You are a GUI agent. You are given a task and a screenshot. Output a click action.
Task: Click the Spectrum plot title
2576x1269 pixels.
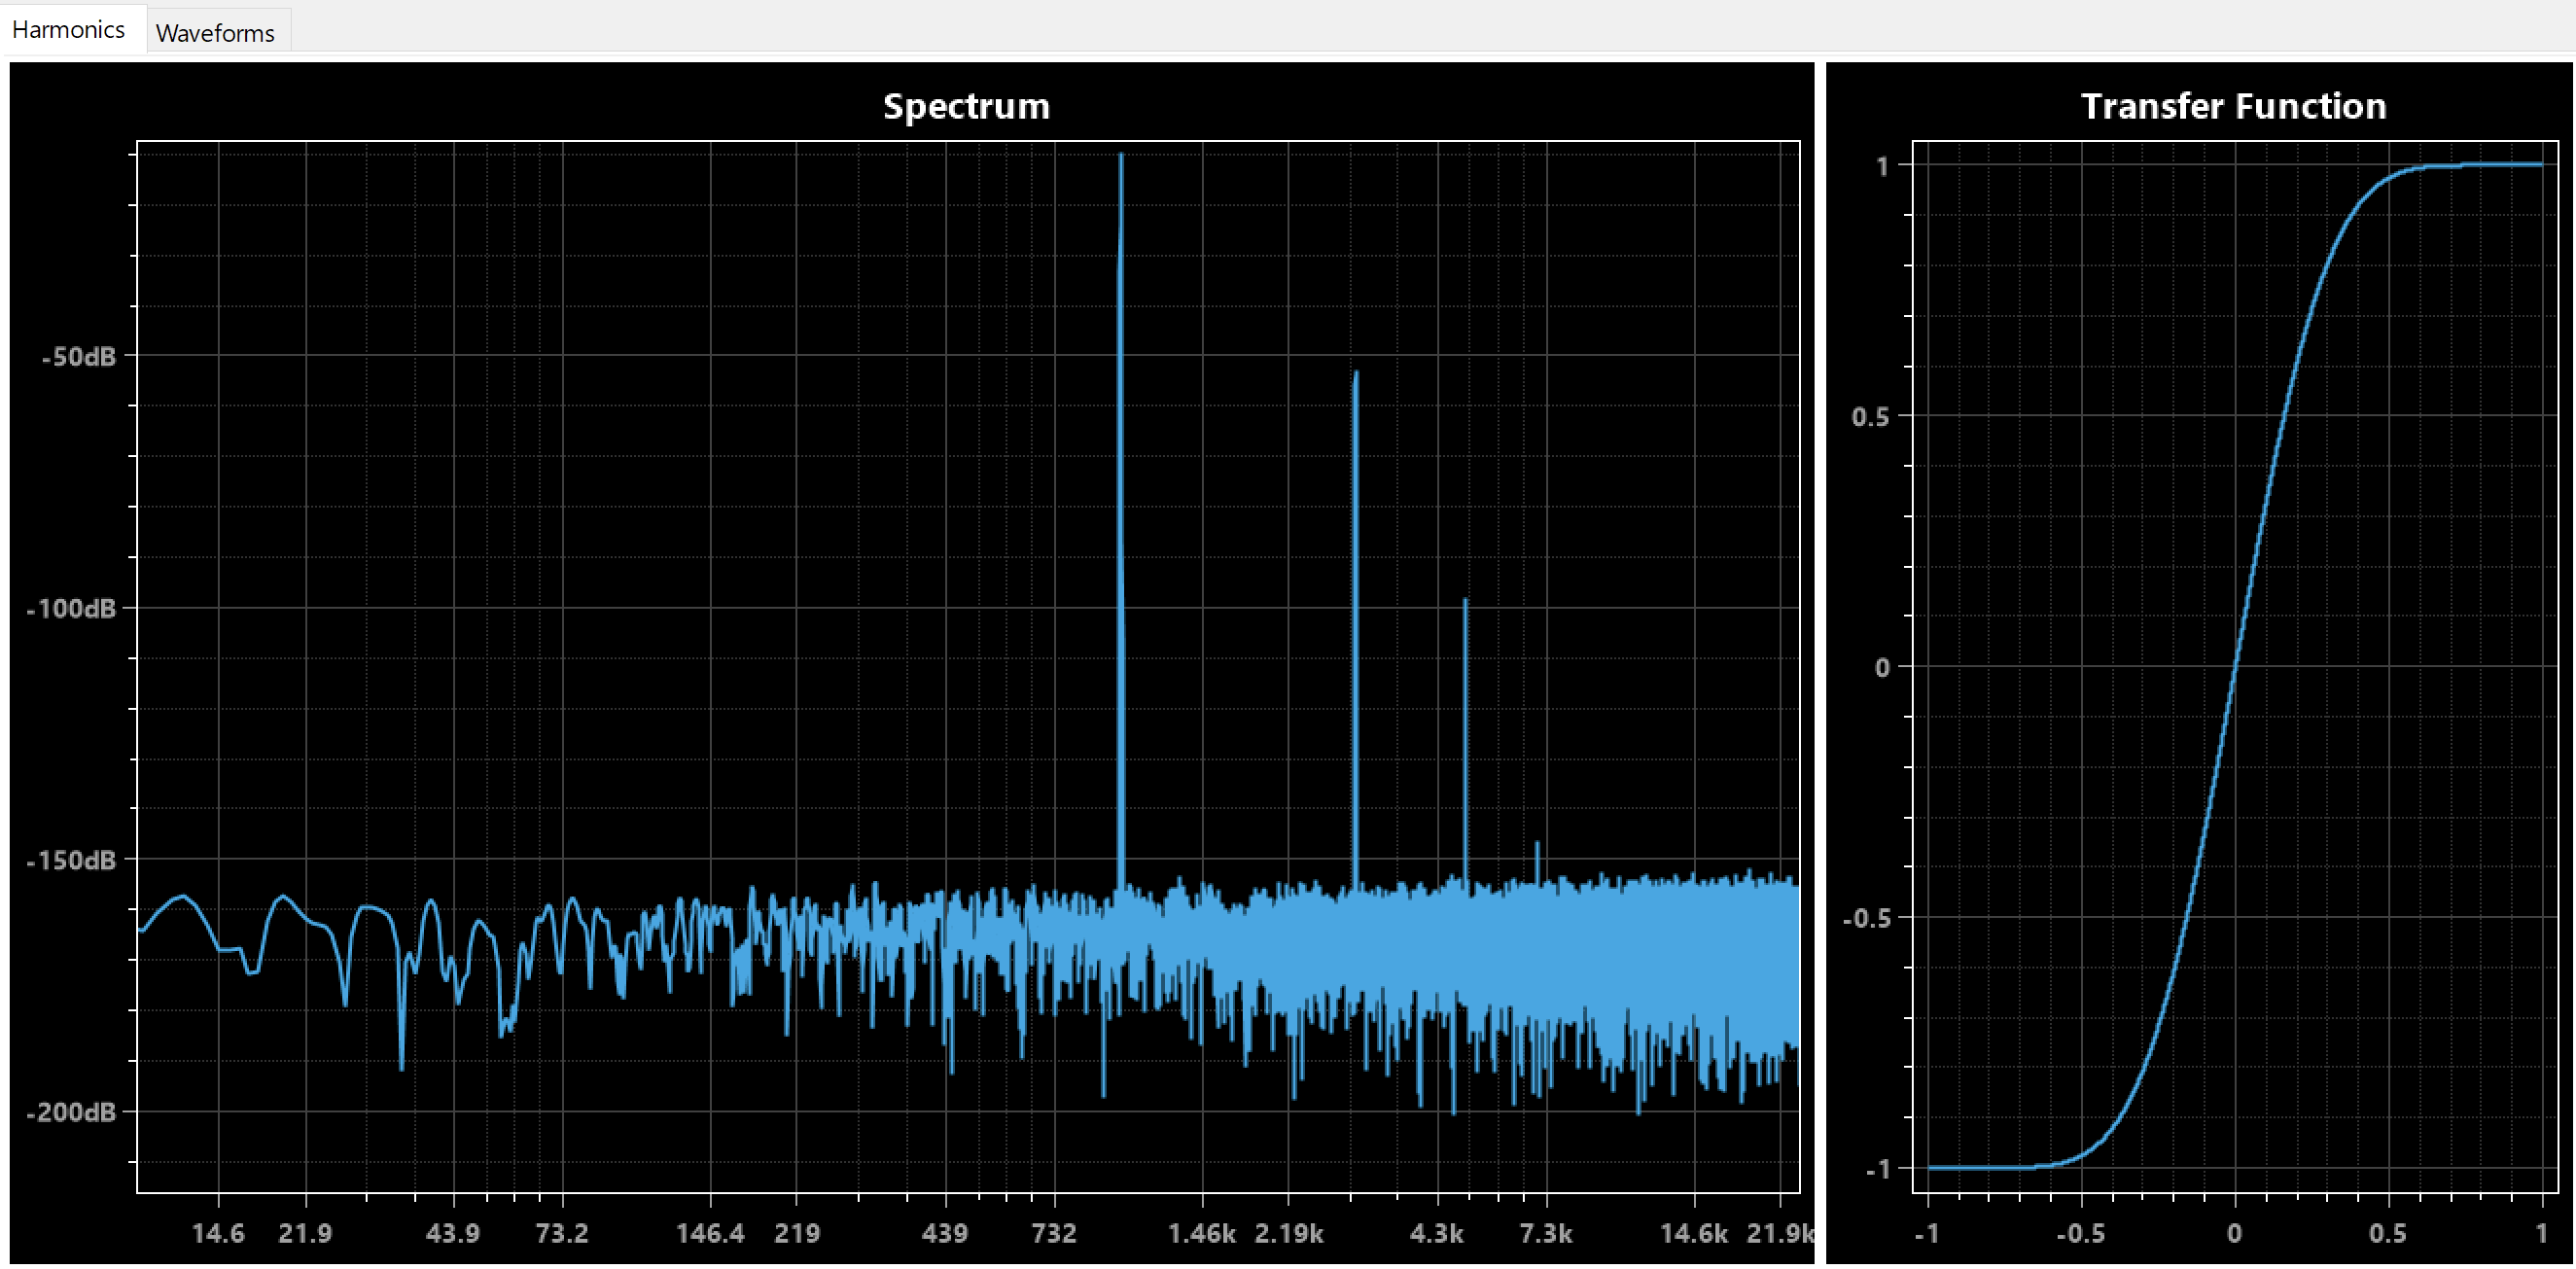pyautogui.click(x=966, y=106)
